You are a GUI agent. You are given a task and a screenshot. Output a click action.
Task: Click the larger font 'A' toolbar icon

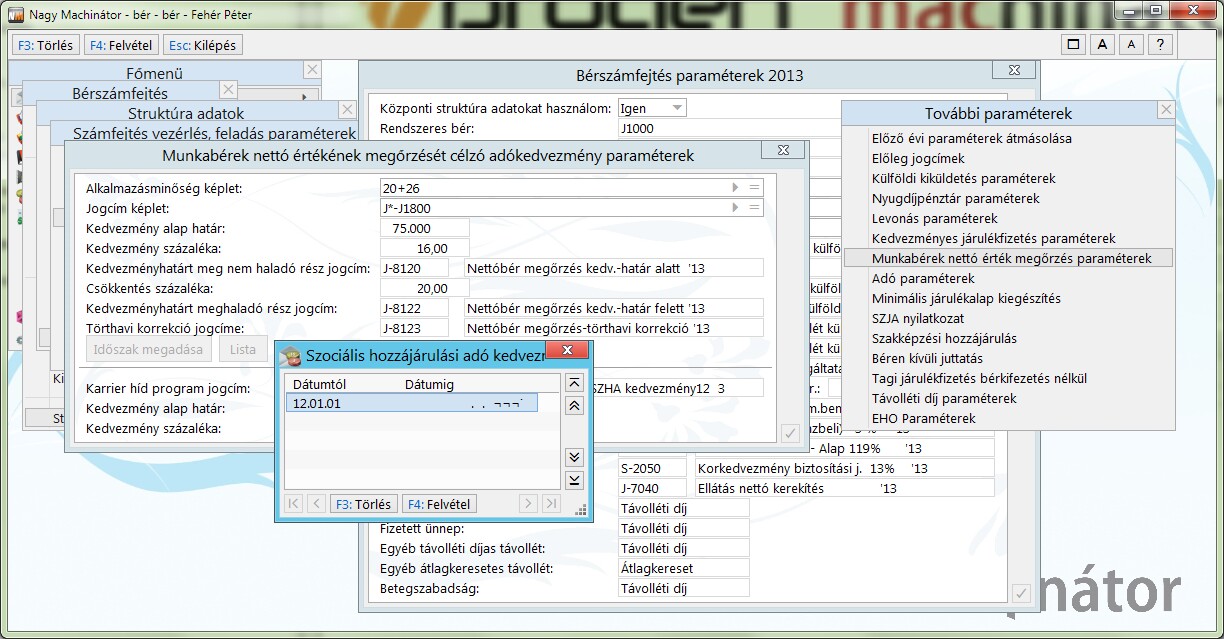(1102, 45)
